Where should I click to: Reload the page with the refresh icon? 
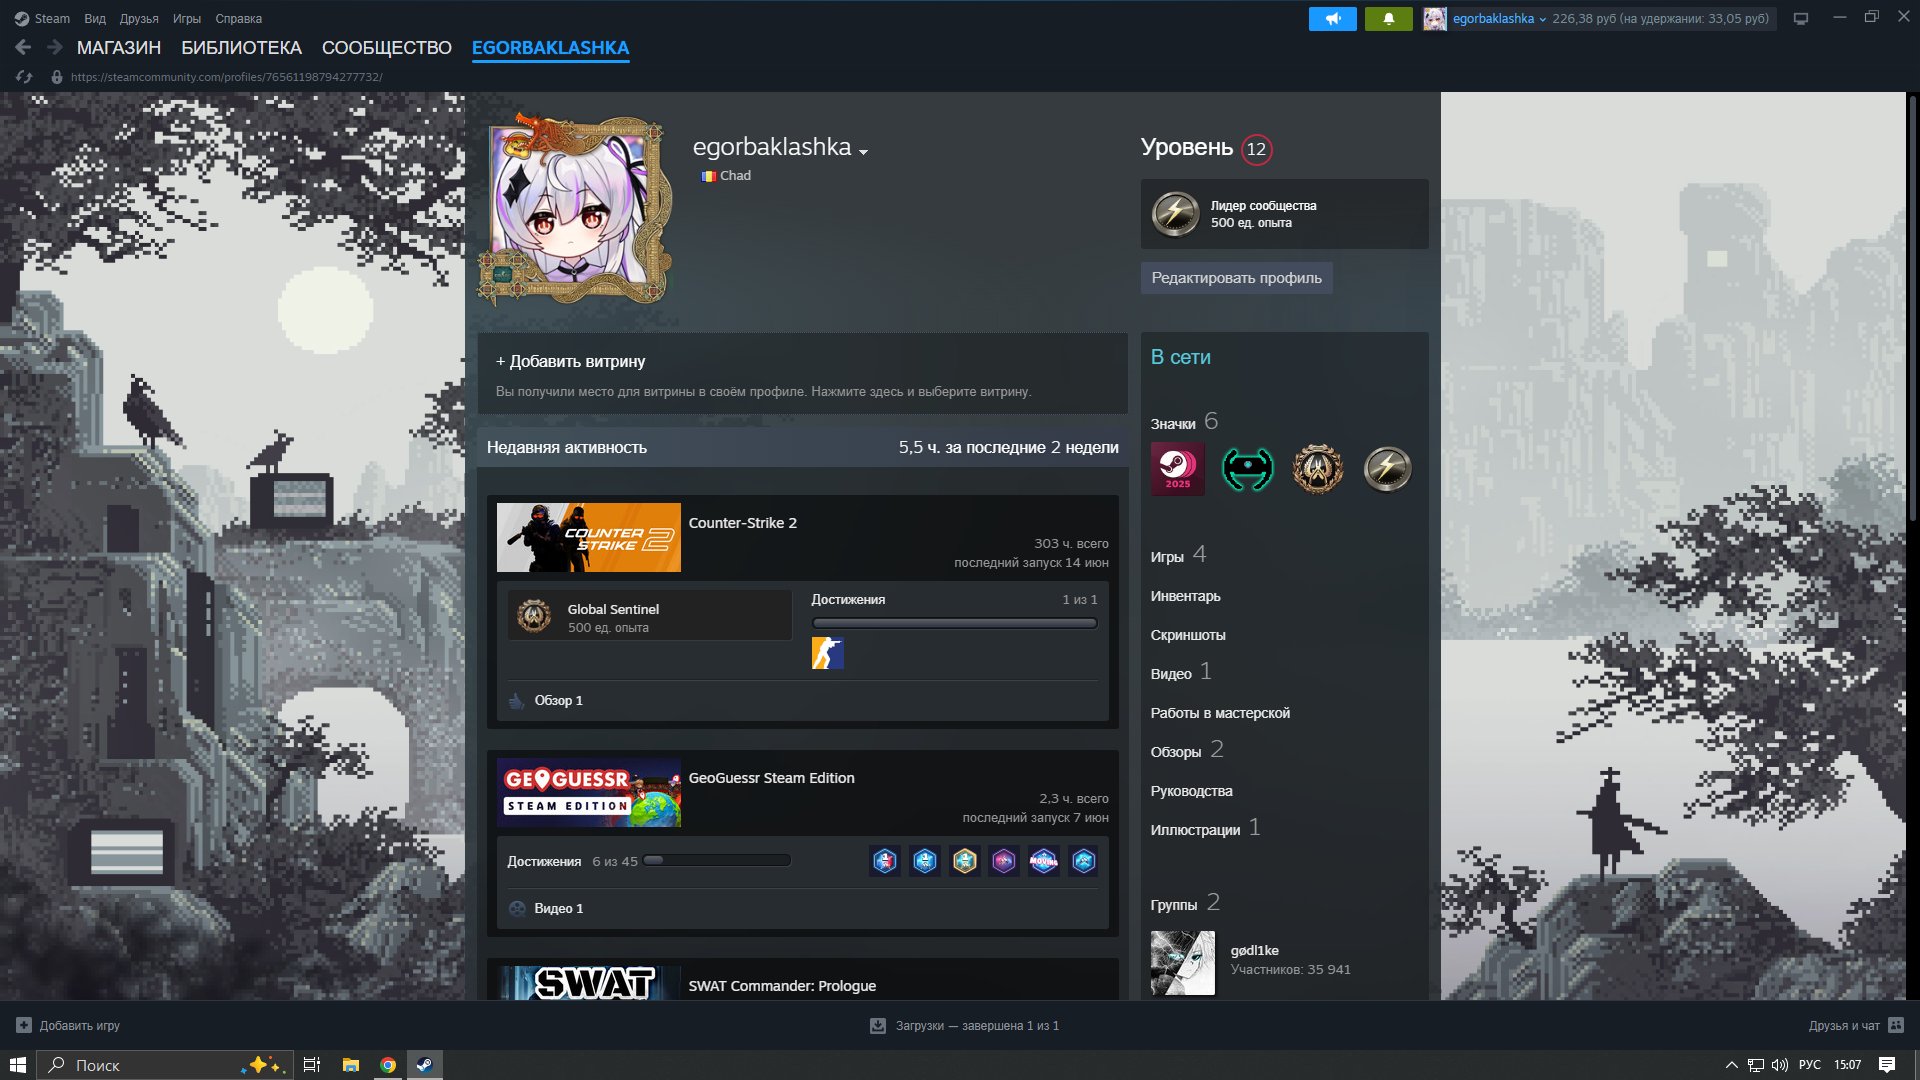pos(24,77)
